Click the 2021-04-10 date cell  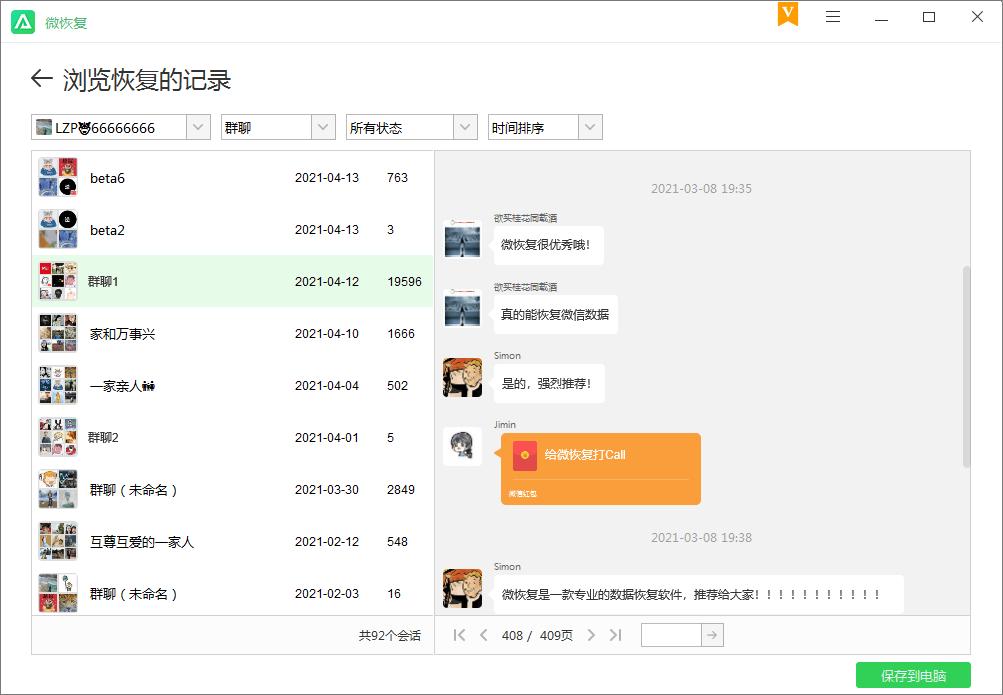point(327,334)
